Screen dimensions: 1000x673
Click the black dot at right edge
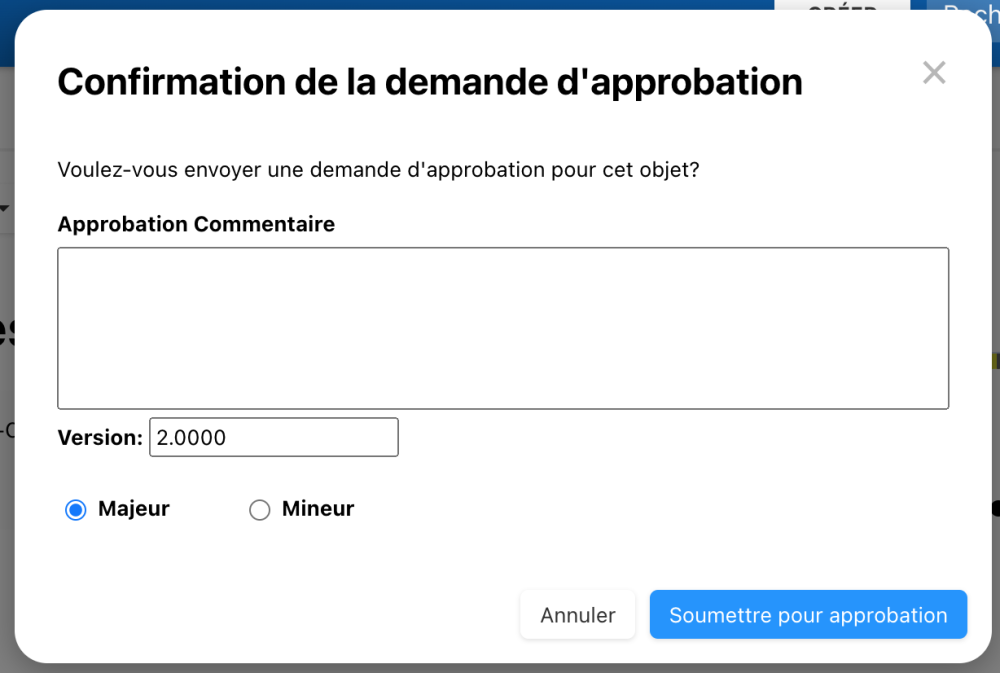tap(996, 508)
